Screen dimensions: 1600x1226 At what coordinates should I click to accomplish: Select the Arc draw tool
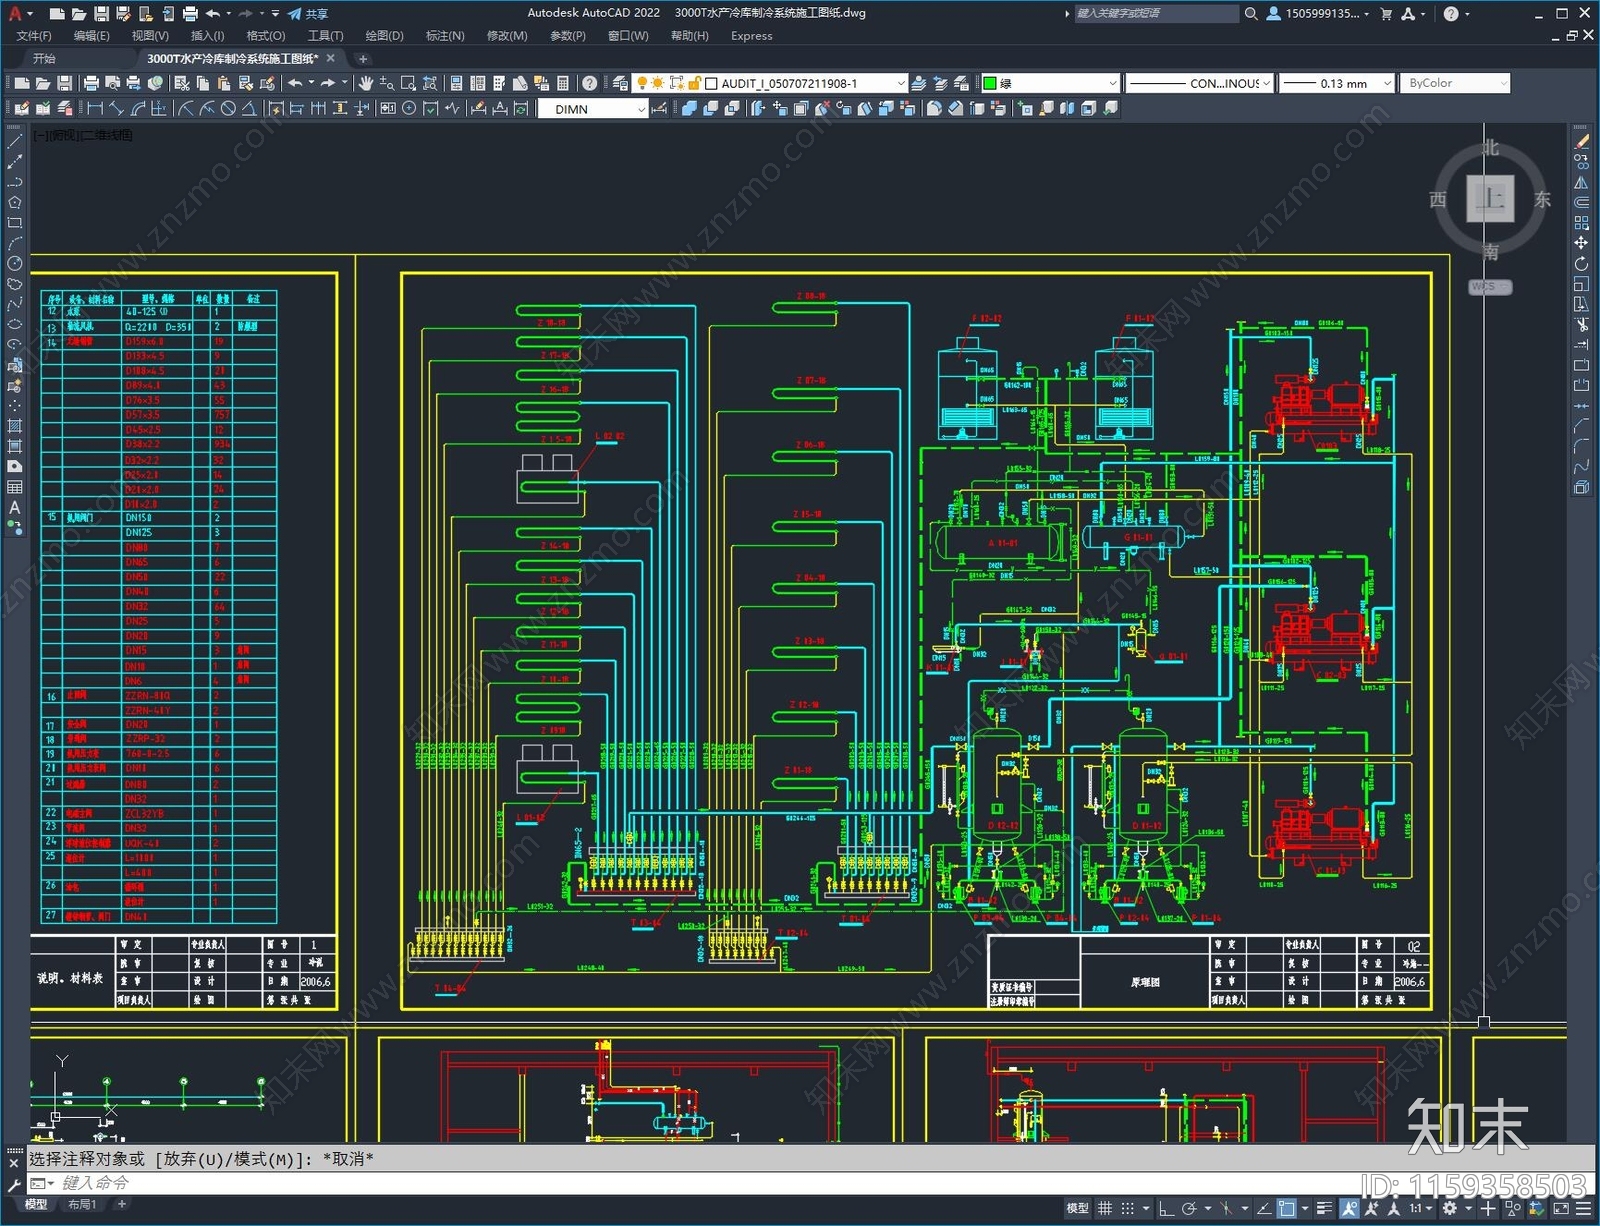(14, 243)
